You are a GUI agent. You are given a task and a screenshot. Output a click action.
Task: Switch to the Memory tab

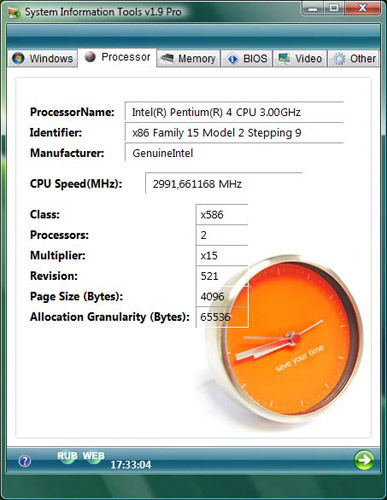[188, 58]
